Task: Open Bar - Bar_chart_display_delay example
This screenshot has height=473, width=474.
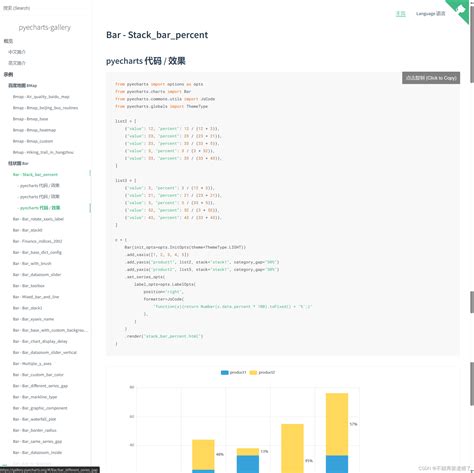Action: tap(40, 341)
